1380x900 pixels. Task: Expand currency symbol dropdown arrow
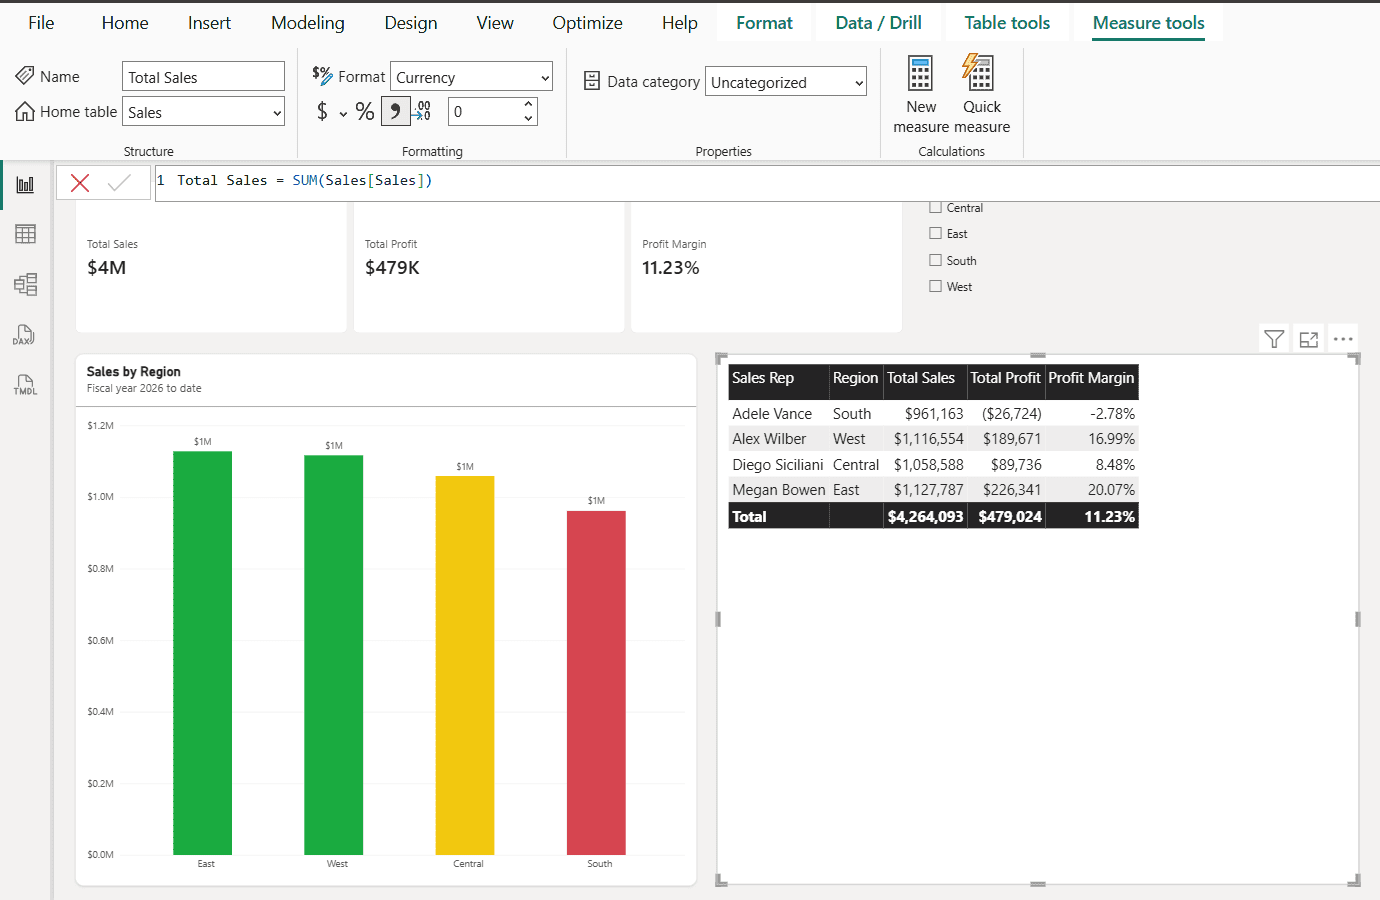tap(343, 114)
